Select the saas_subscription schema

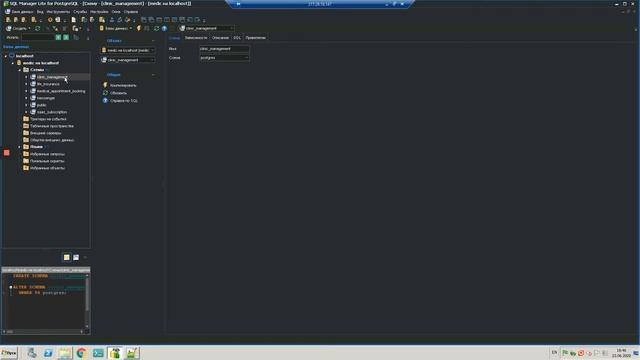click(x=52, y=112)
